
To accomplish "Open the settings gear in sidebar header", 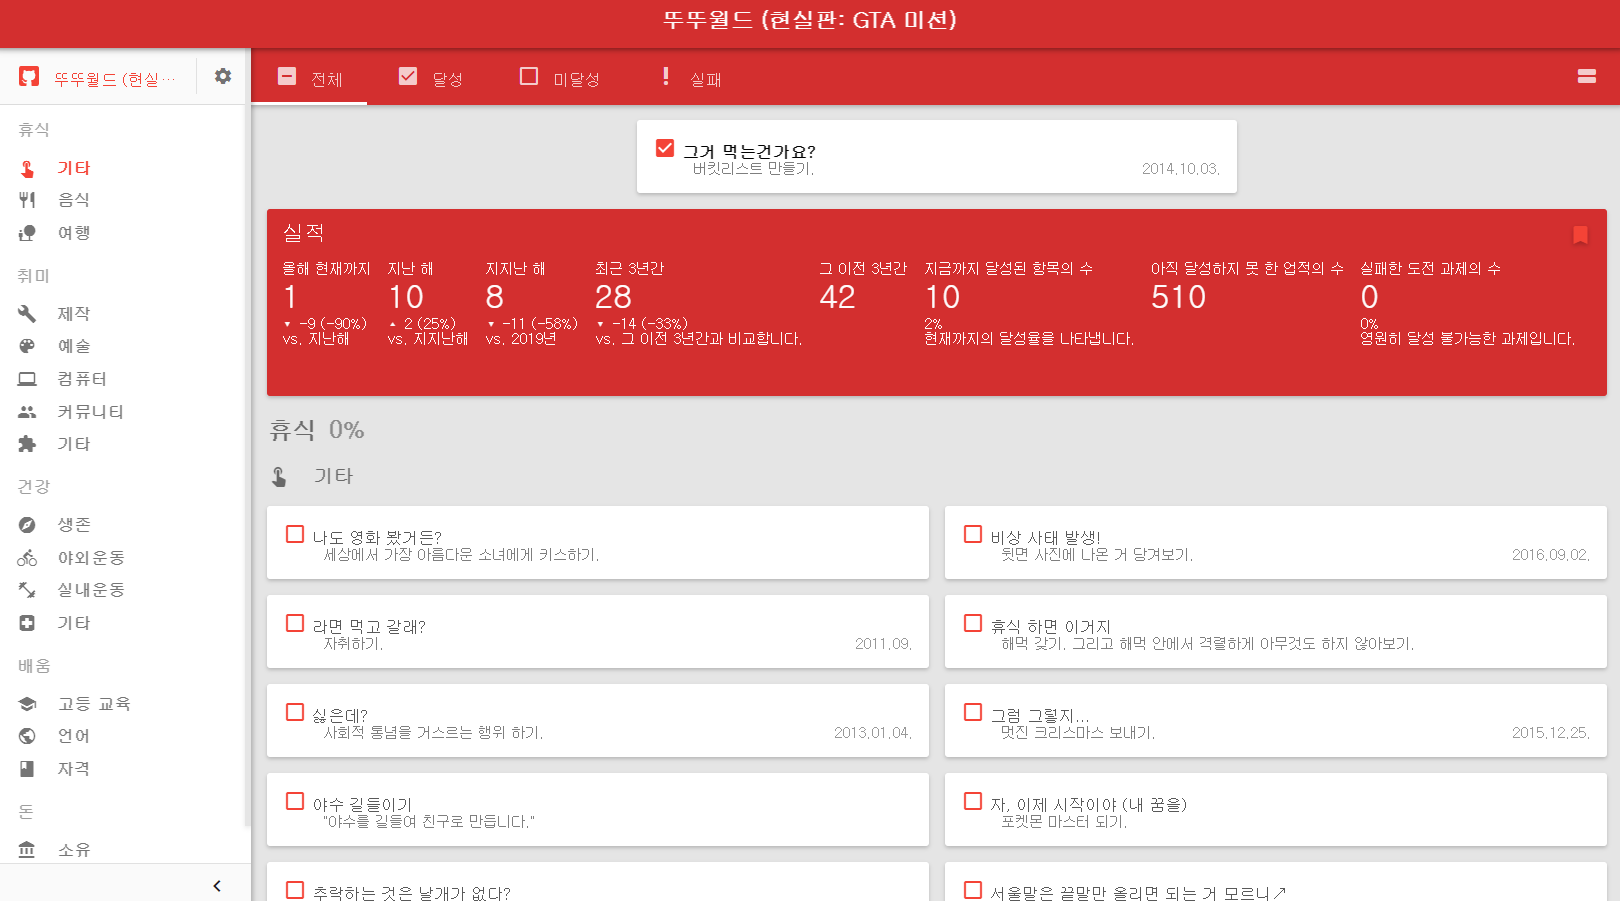I will (223, 76).
